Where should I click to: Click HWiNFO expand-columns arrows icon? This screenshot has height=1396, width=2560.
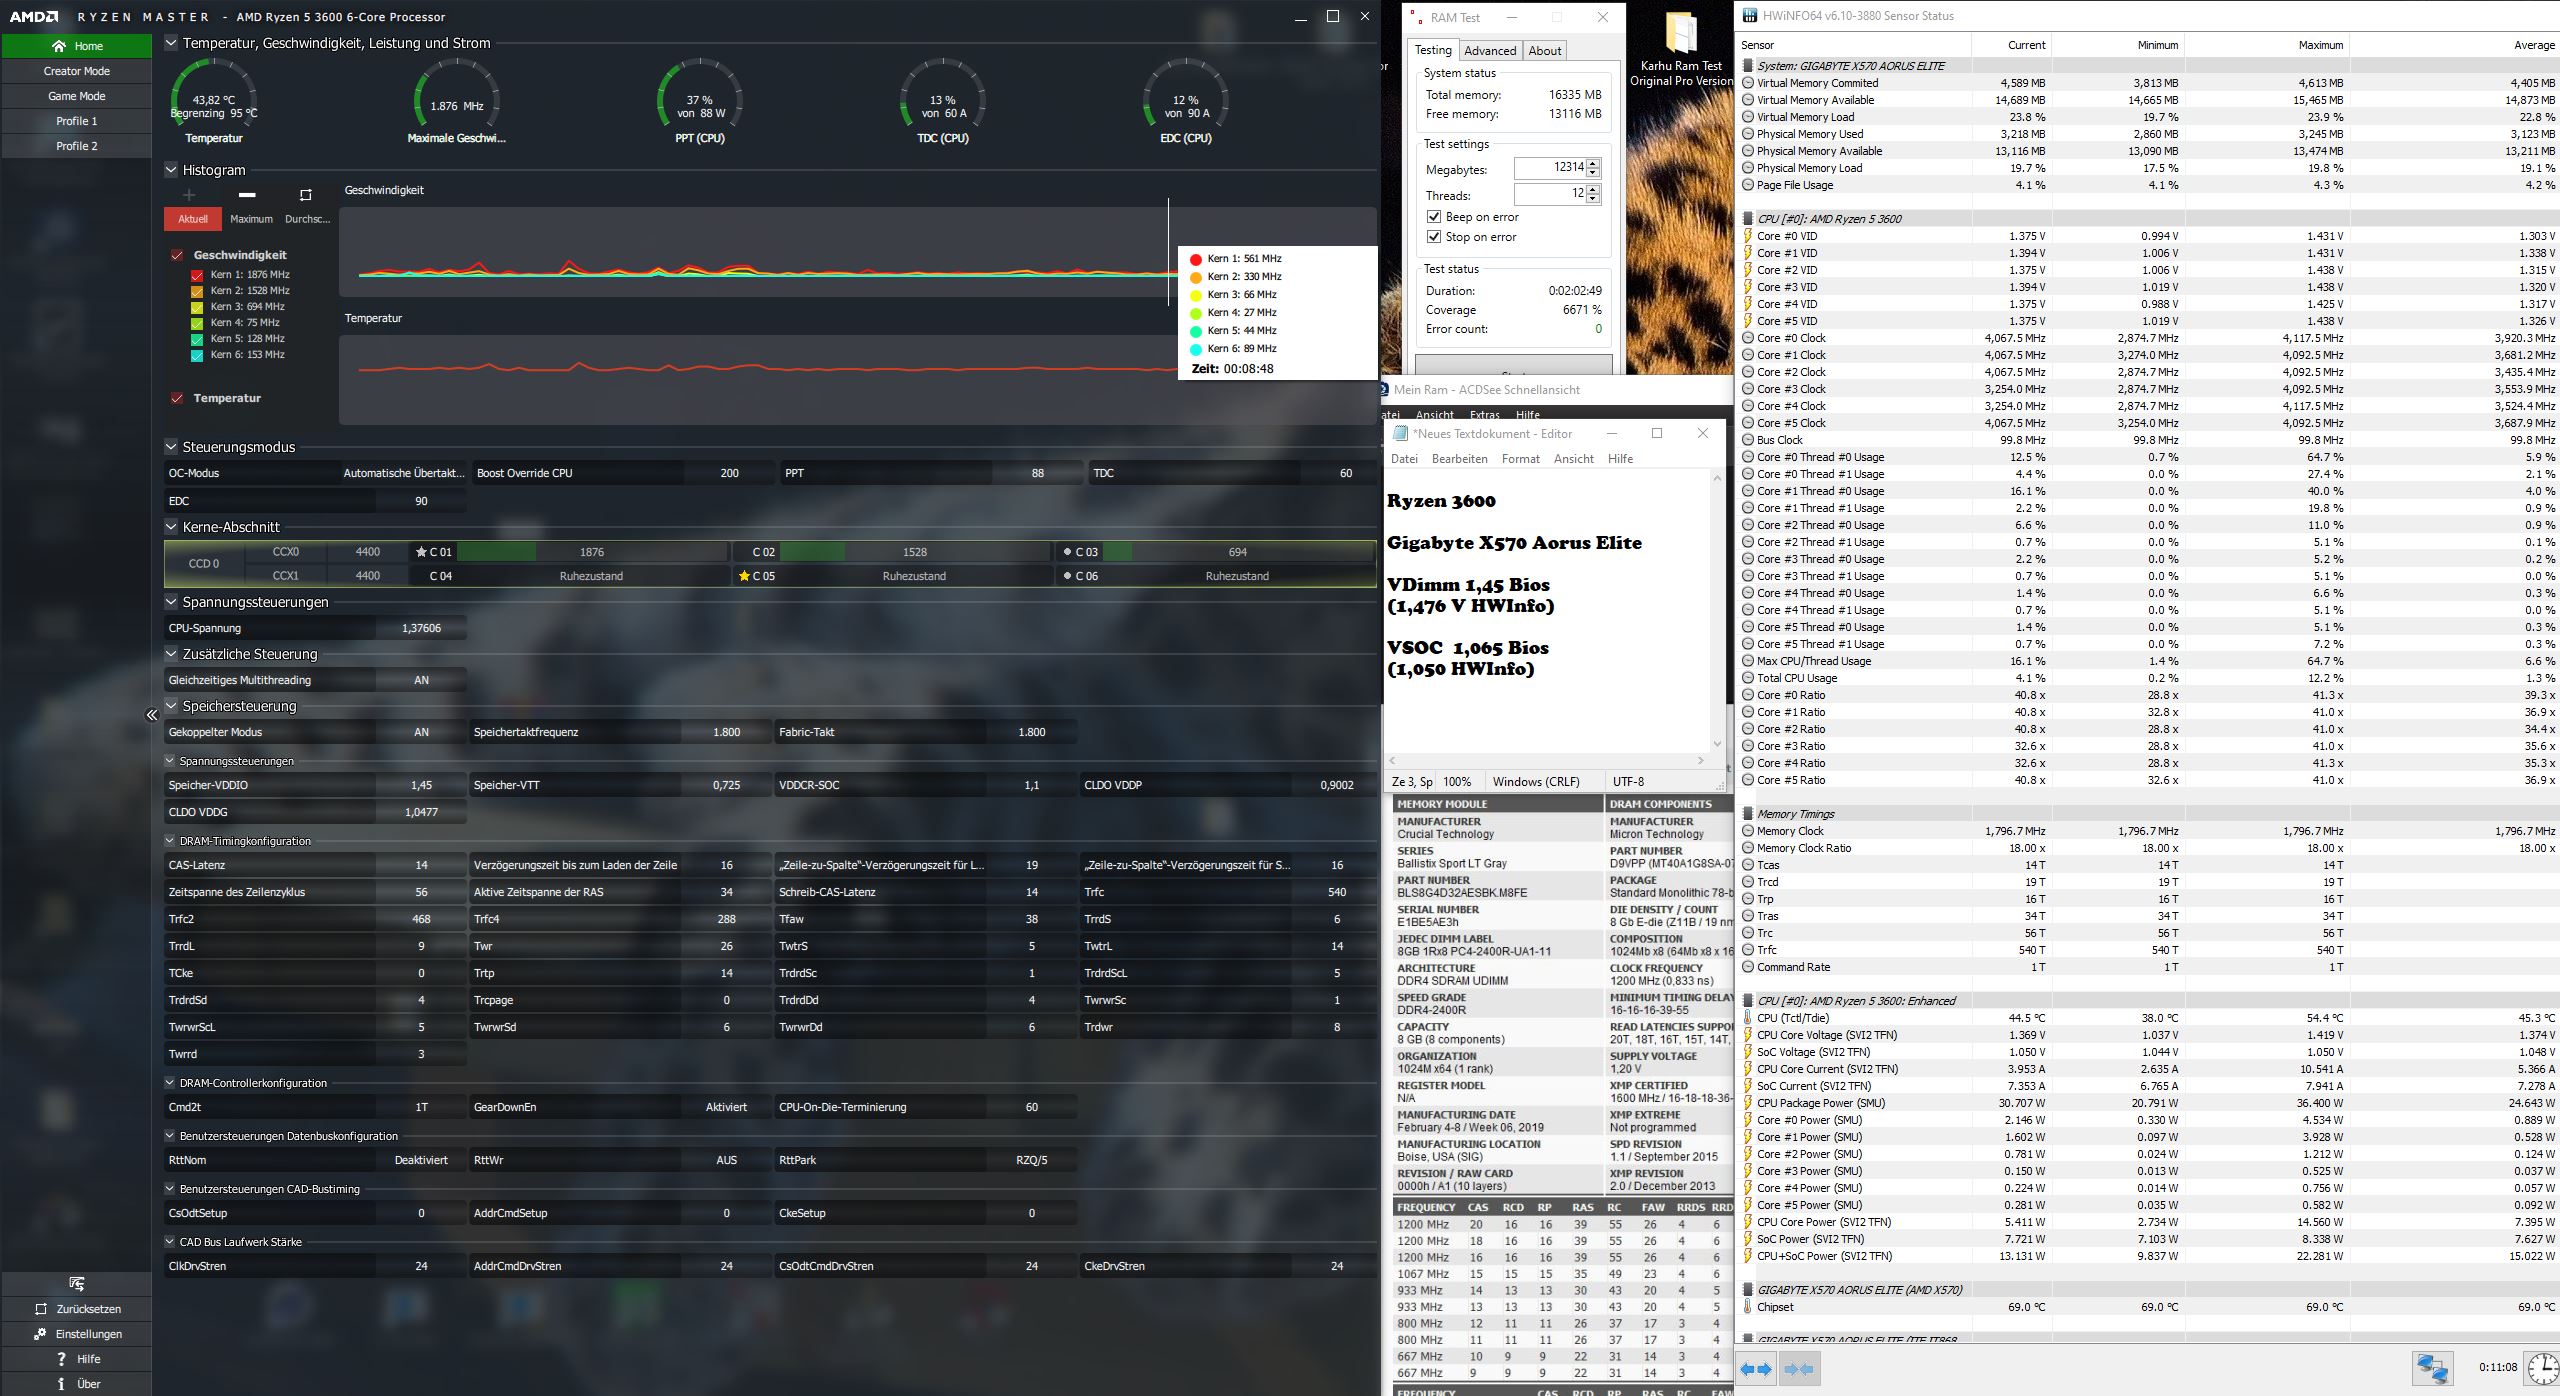(1755, 1369)
